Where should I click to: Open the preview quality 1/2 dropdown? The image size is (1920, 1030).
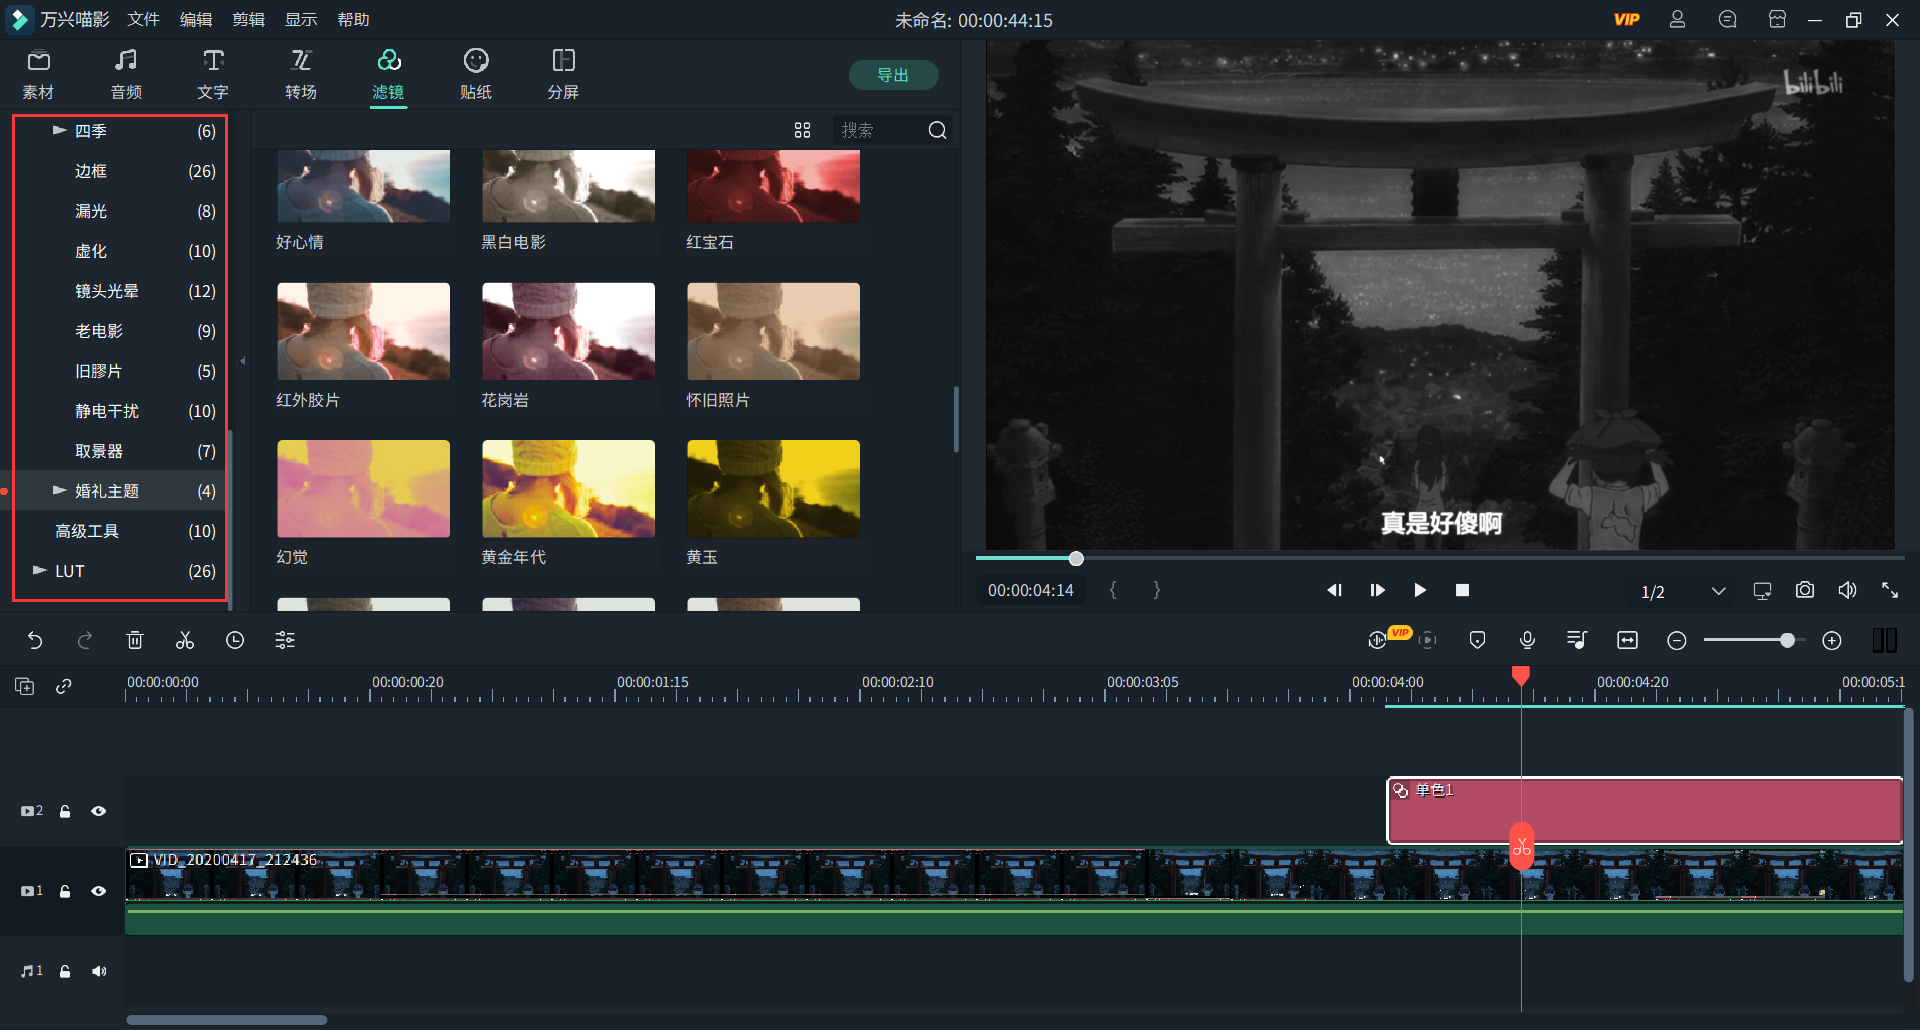pyautogui.click(x=1718, y=591)
